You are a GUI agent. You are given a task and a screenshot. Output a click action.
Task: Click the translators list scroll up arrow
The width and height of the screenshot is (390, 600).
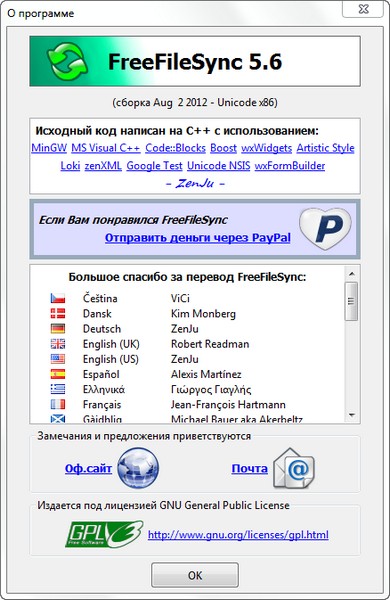tap(351, 274)
